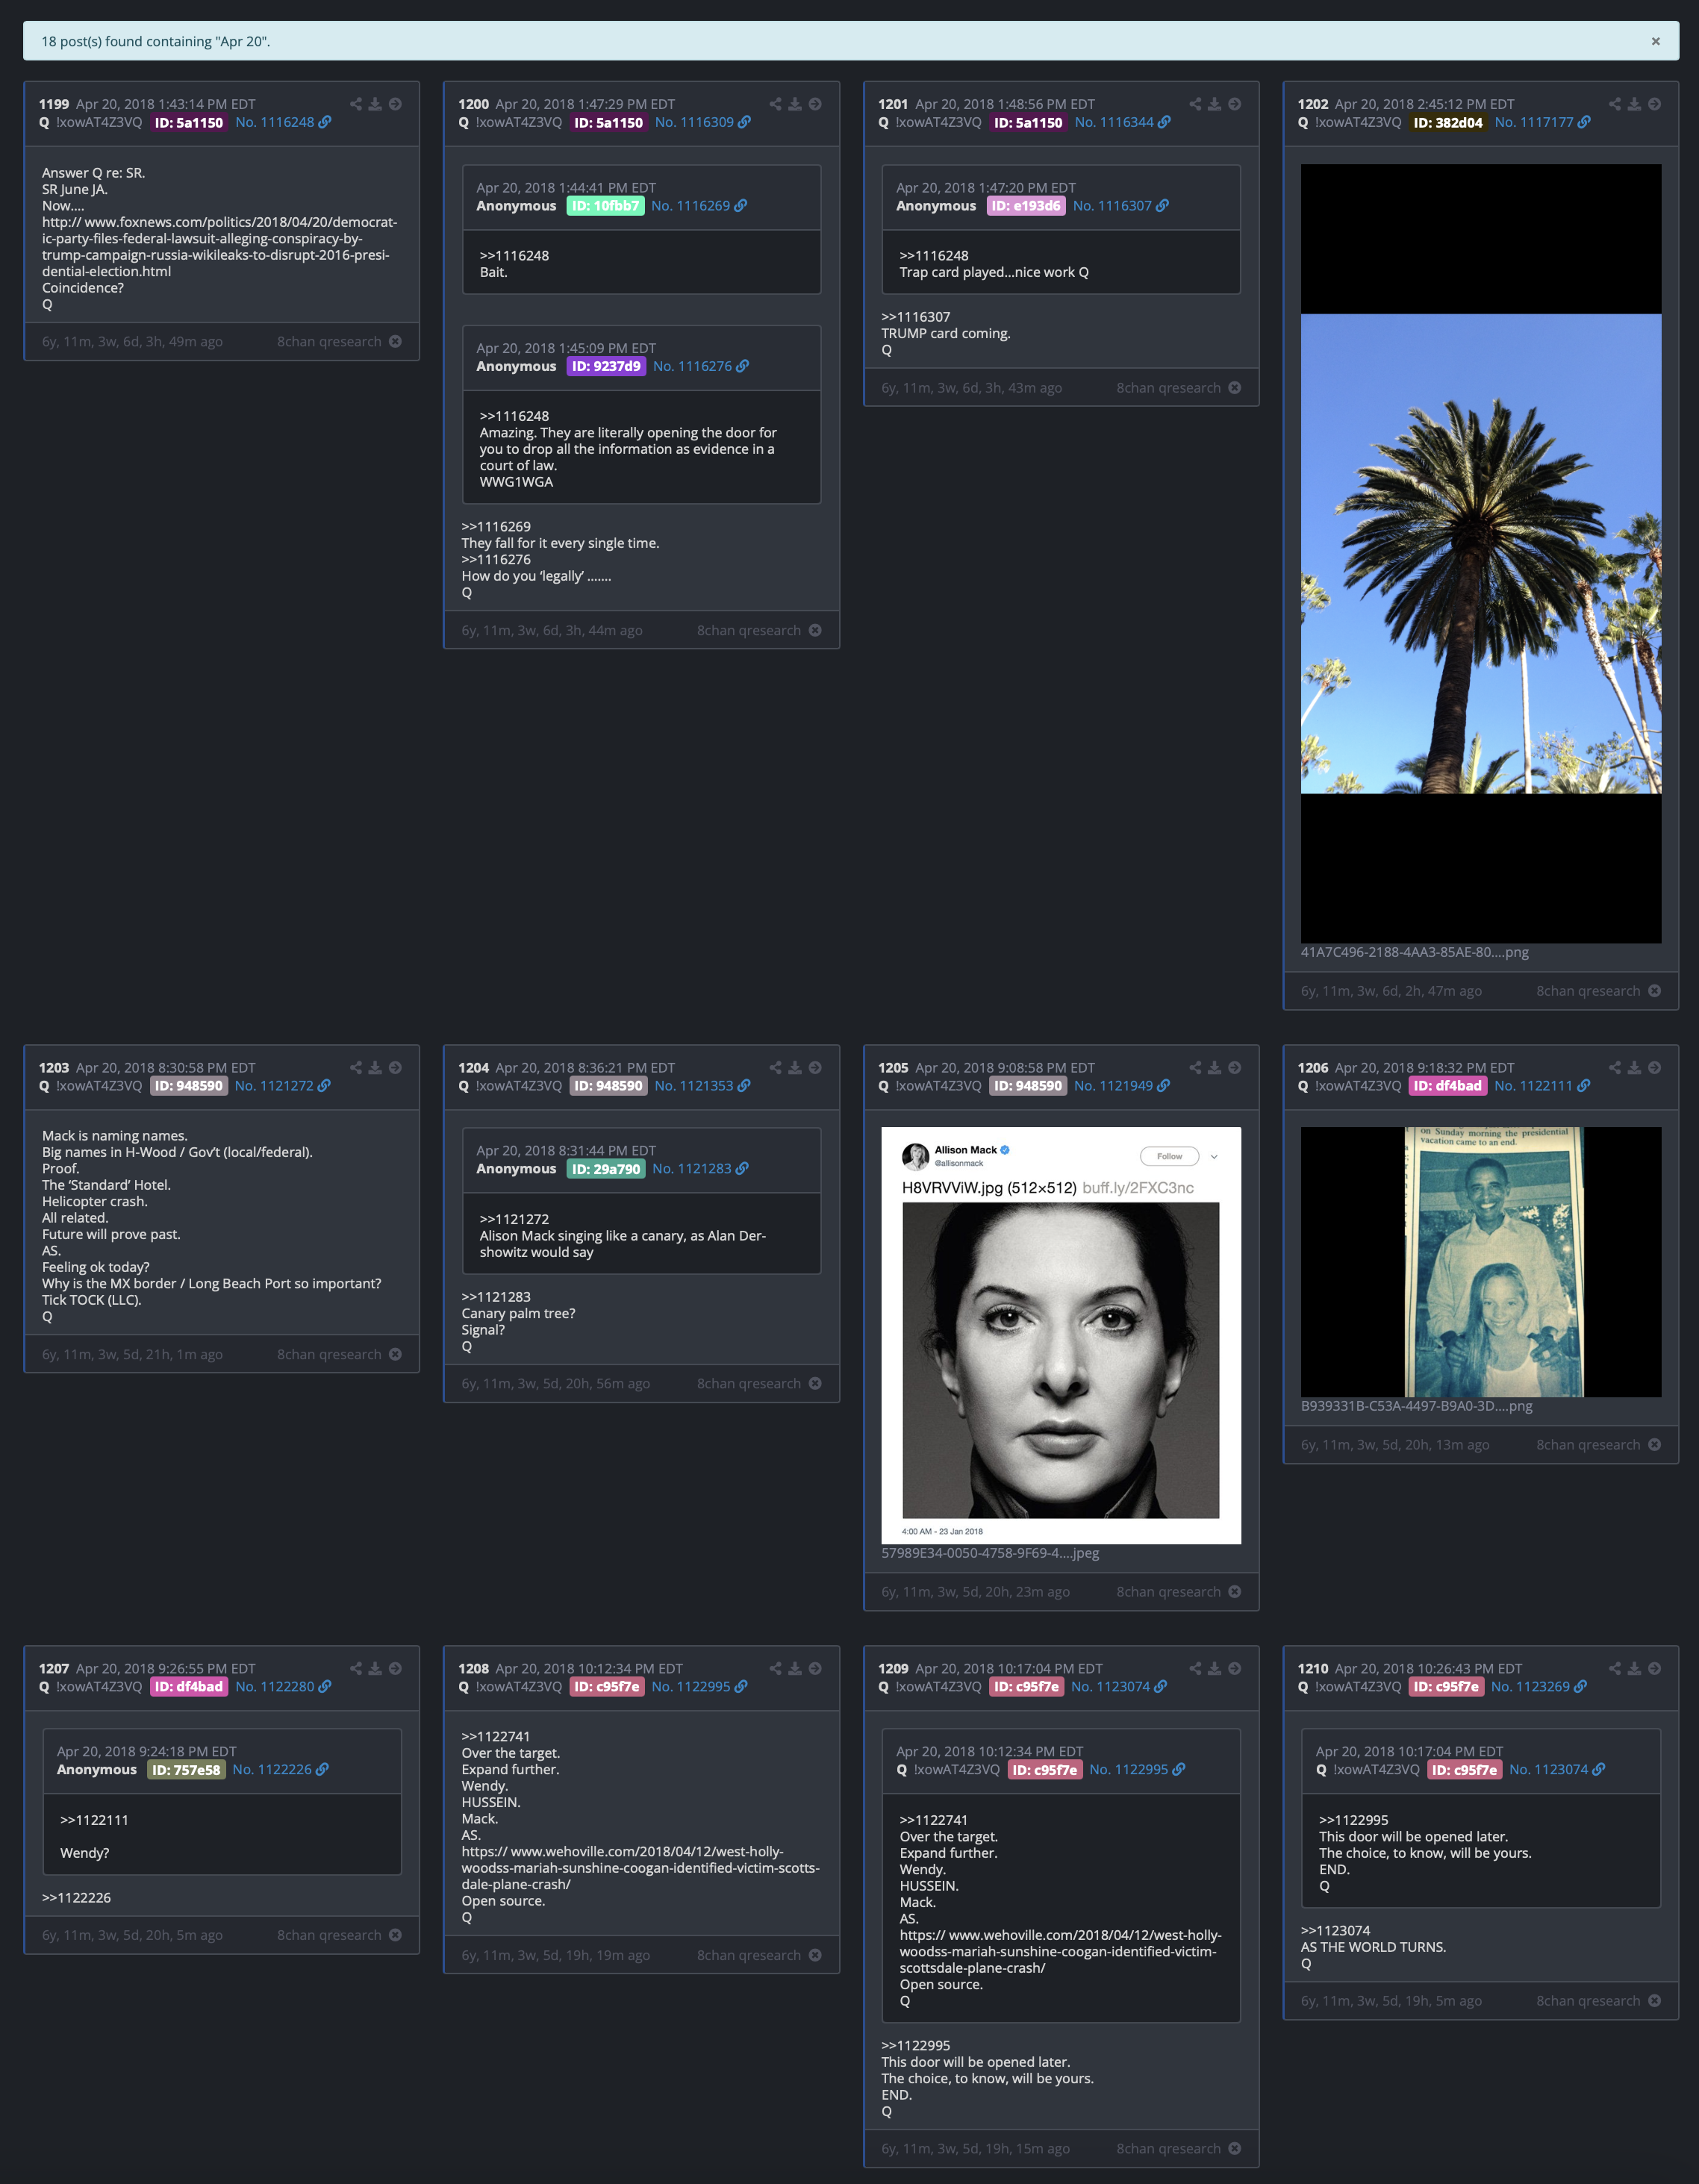
Task: Open post 1206 using arrow icon
Action: click(x=1655, y=1068)
